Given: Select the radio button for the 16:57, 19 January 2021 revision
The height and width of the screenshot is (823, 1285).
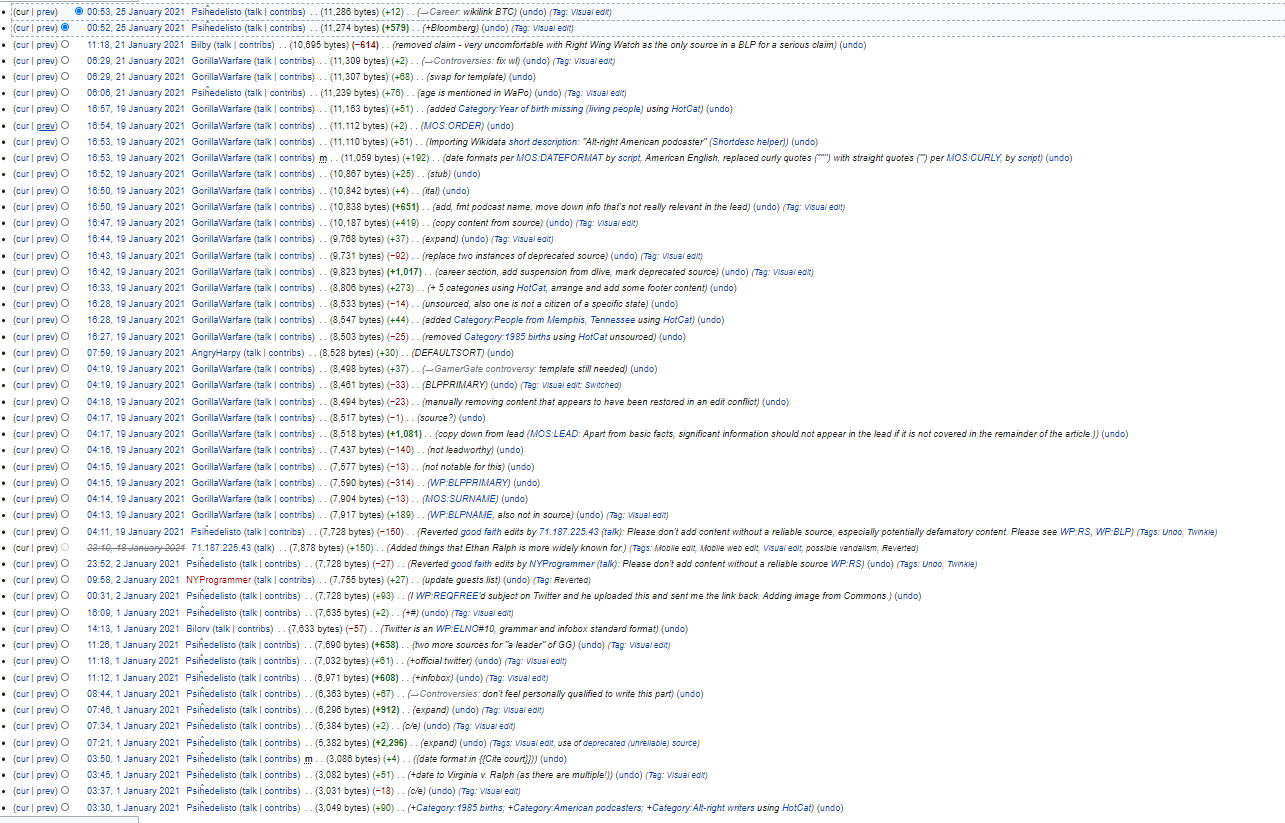Looking at the screenshot, I should [x=65, y=109].
